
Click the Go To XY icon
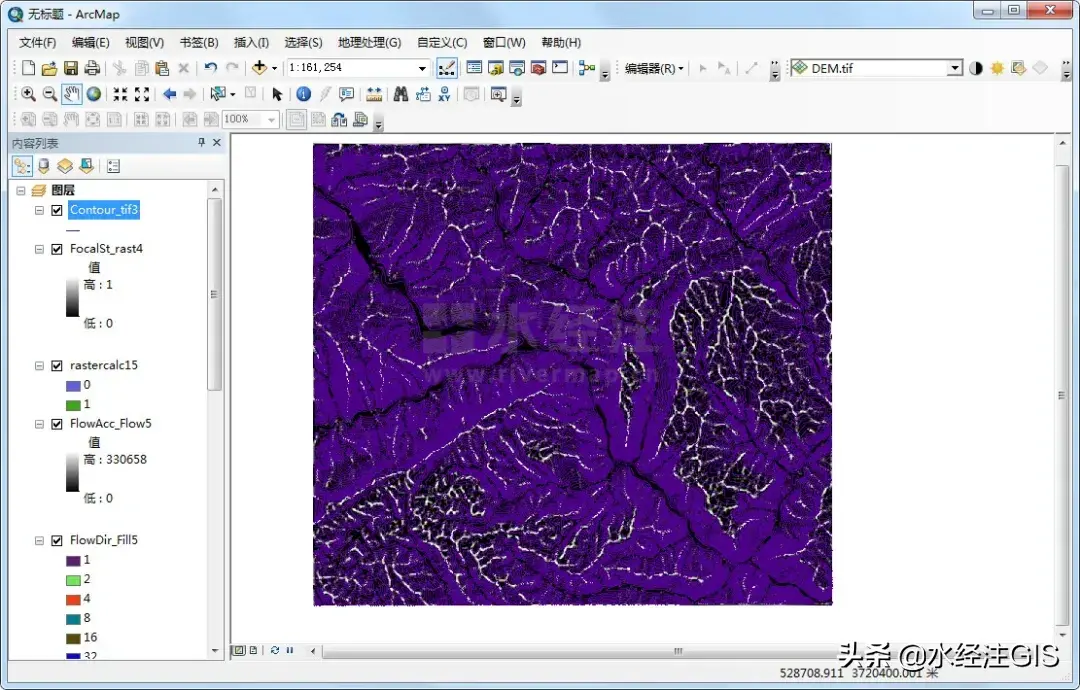[444, 94]
